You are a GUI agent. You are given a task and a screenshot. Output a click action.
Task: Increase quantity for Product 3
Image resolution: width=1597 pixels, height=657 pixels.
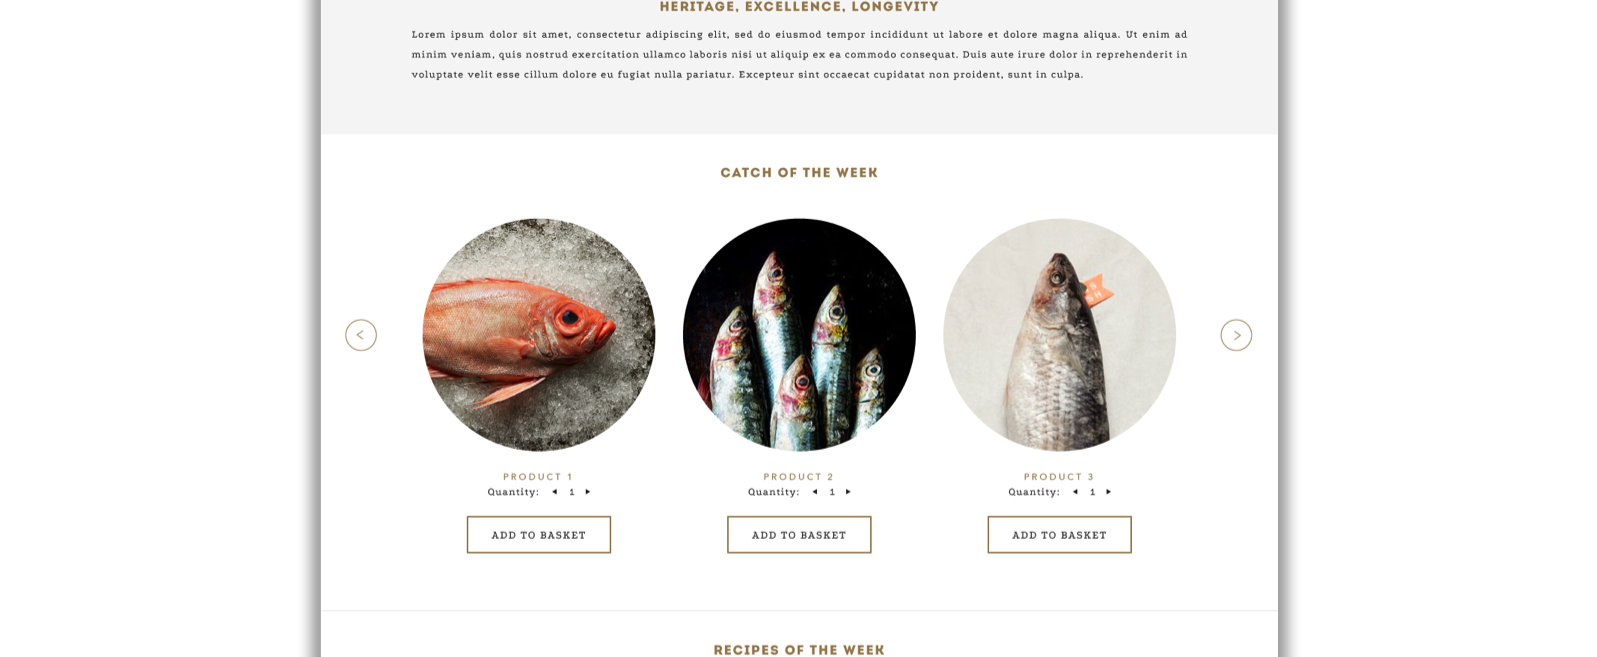point(1108,492)
